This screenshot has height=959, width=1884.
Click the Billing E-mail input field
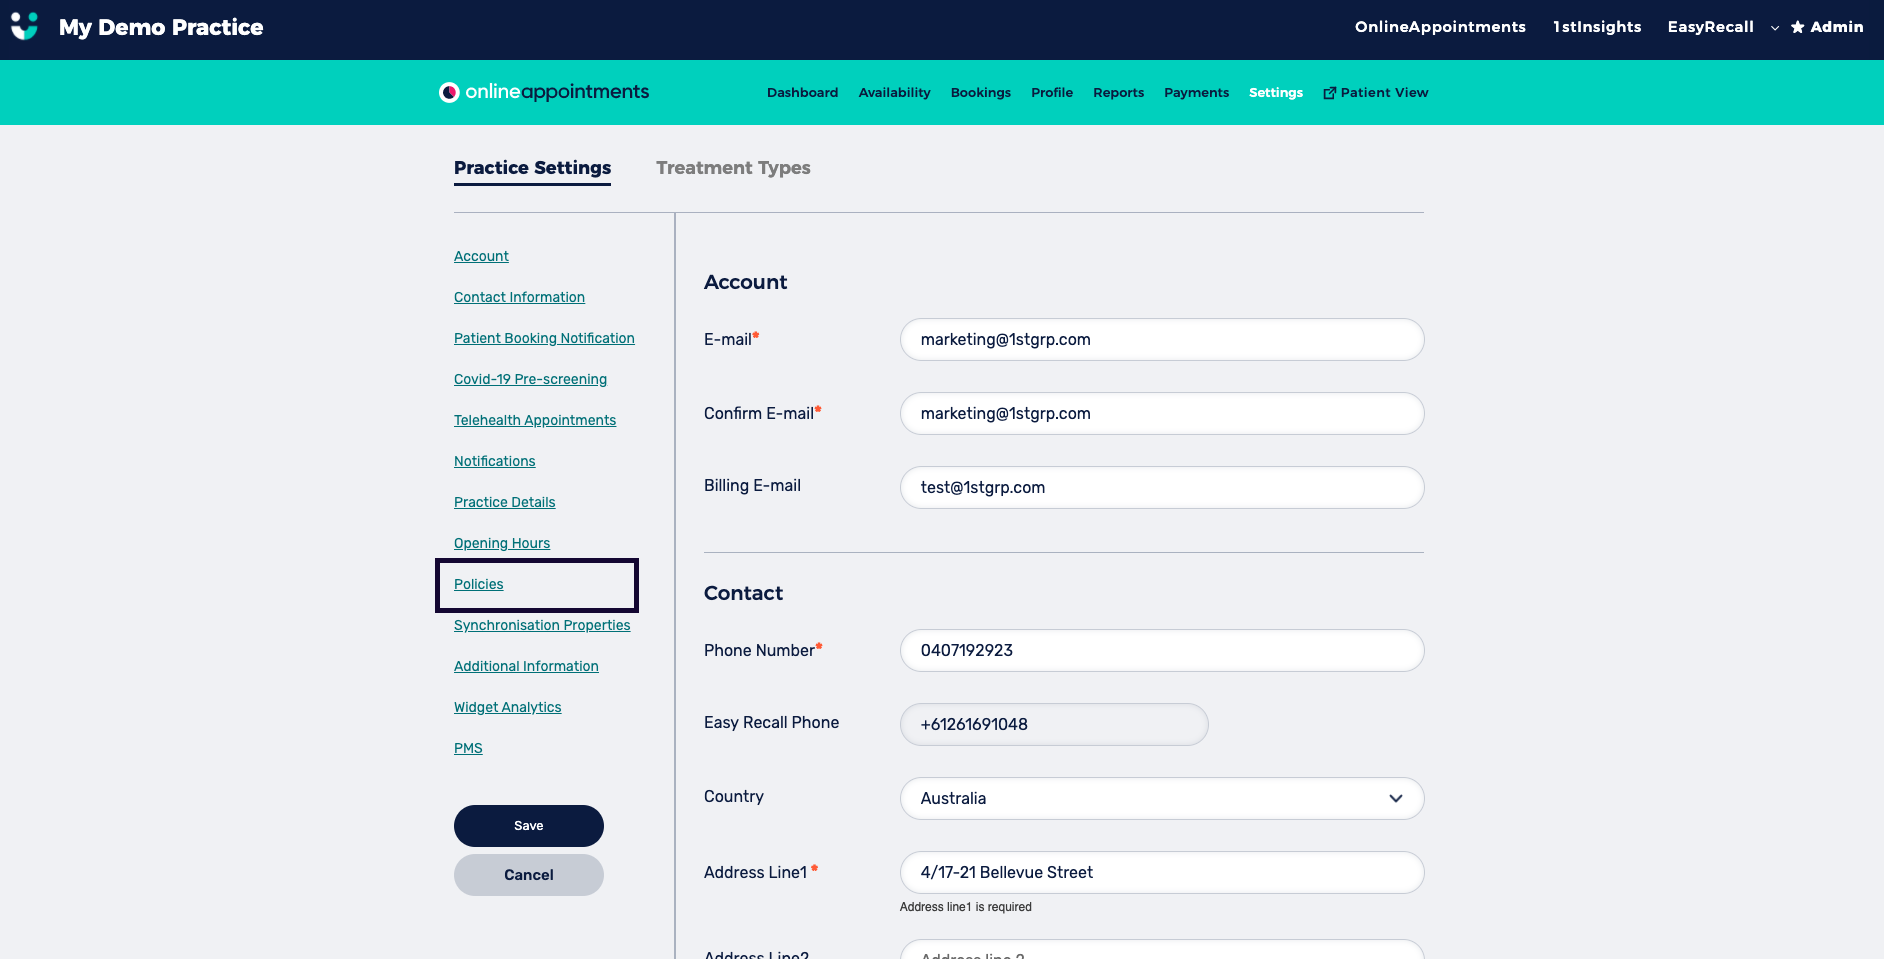coord(1161,487)
